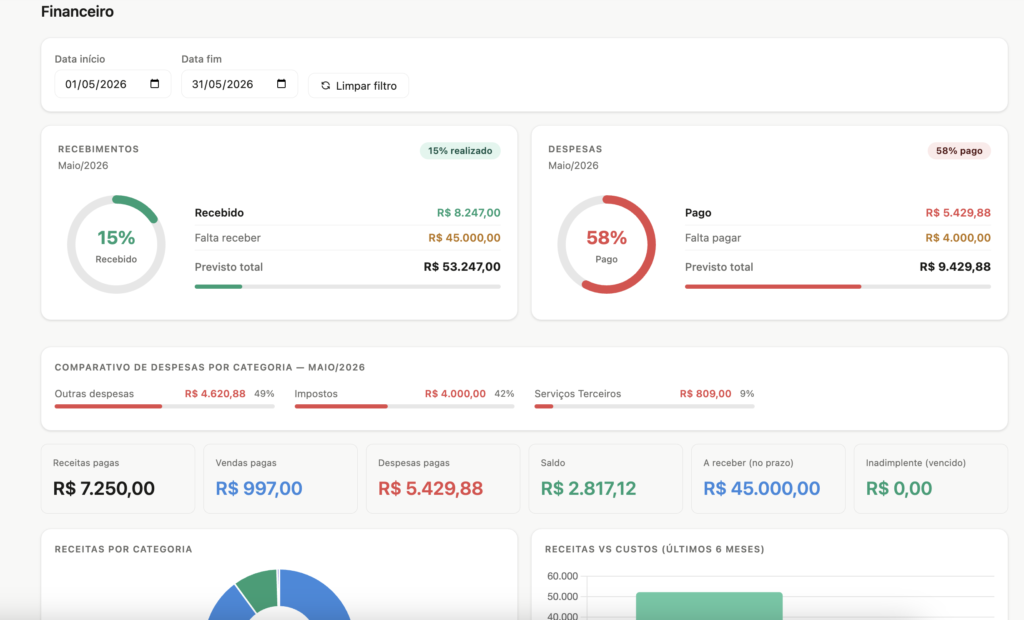Screen dimensions: 1024x620
Task: Click Receitas vs Custos heading
Action: coord(654,549)
